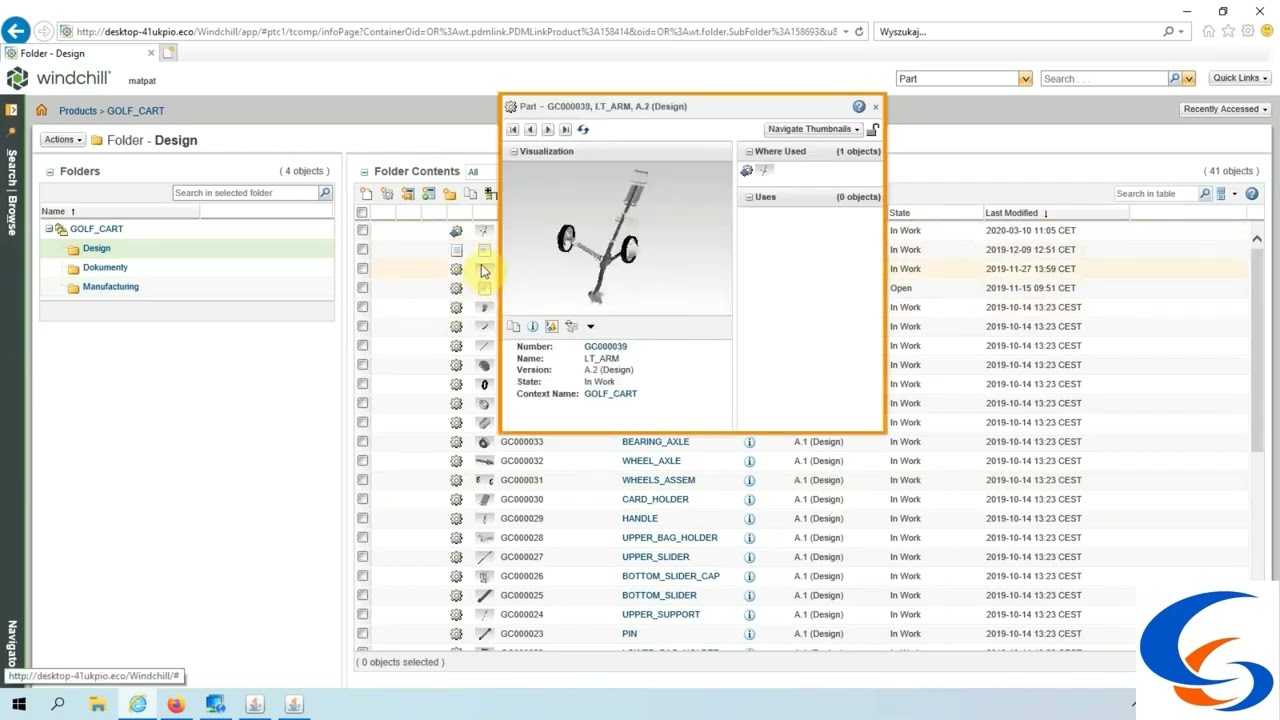Go to next thumbnail in Part popup
Screen dimensions: 1280x720
548,129
